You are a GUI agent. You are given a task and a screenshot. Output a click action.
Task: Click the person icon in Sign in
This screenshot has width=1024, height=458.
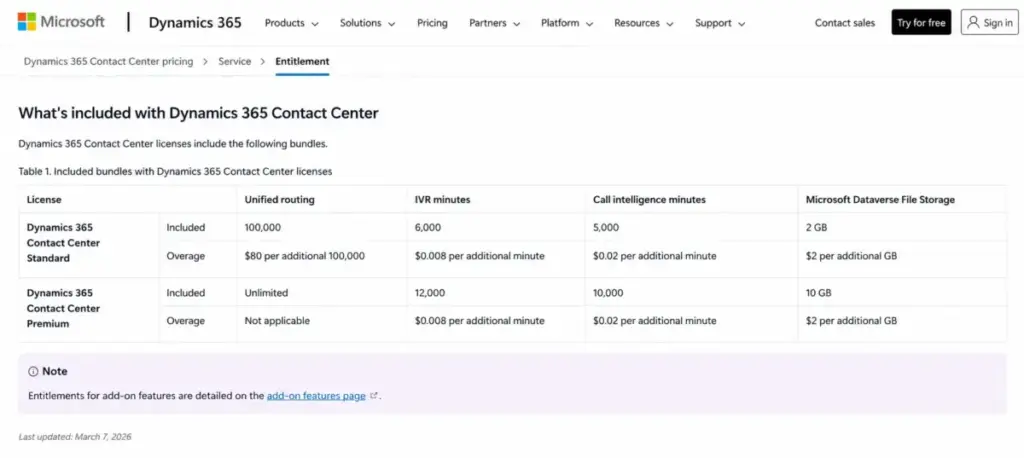click(973, 22)
